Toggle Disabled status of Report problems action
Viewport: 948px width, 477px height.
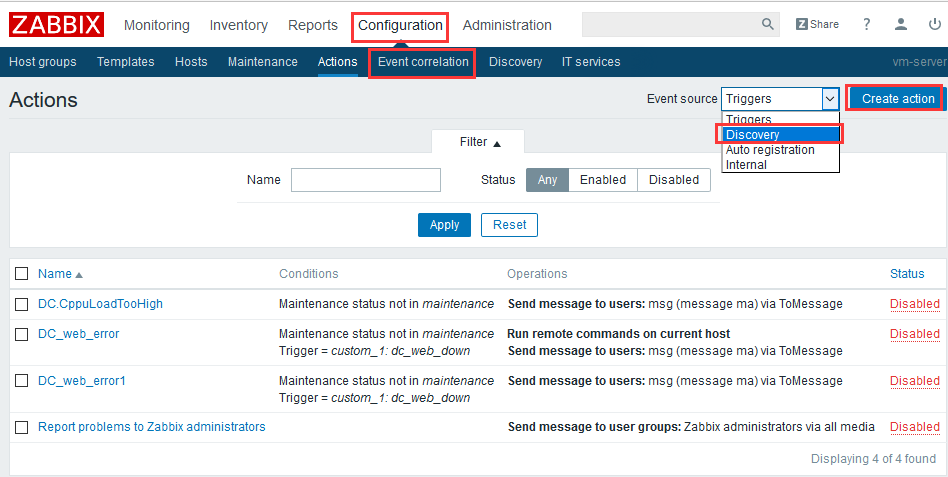click(915, 427)
